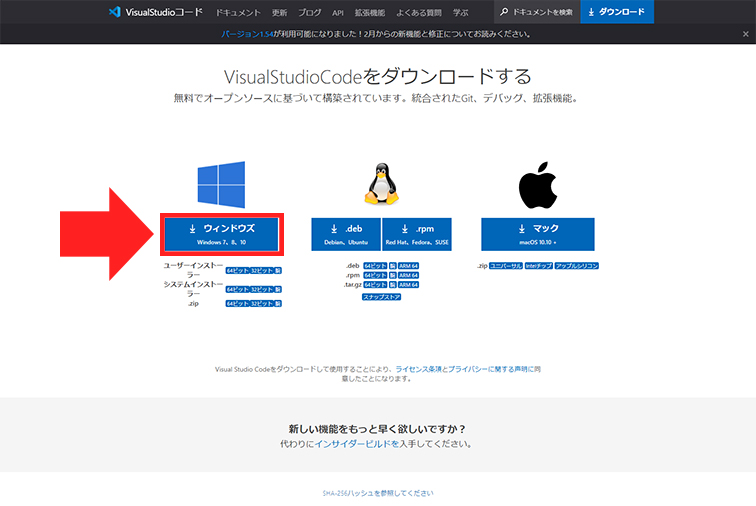
Task: Select 64ビット for ユーザーインストーラー
Action: click(237, 271)
